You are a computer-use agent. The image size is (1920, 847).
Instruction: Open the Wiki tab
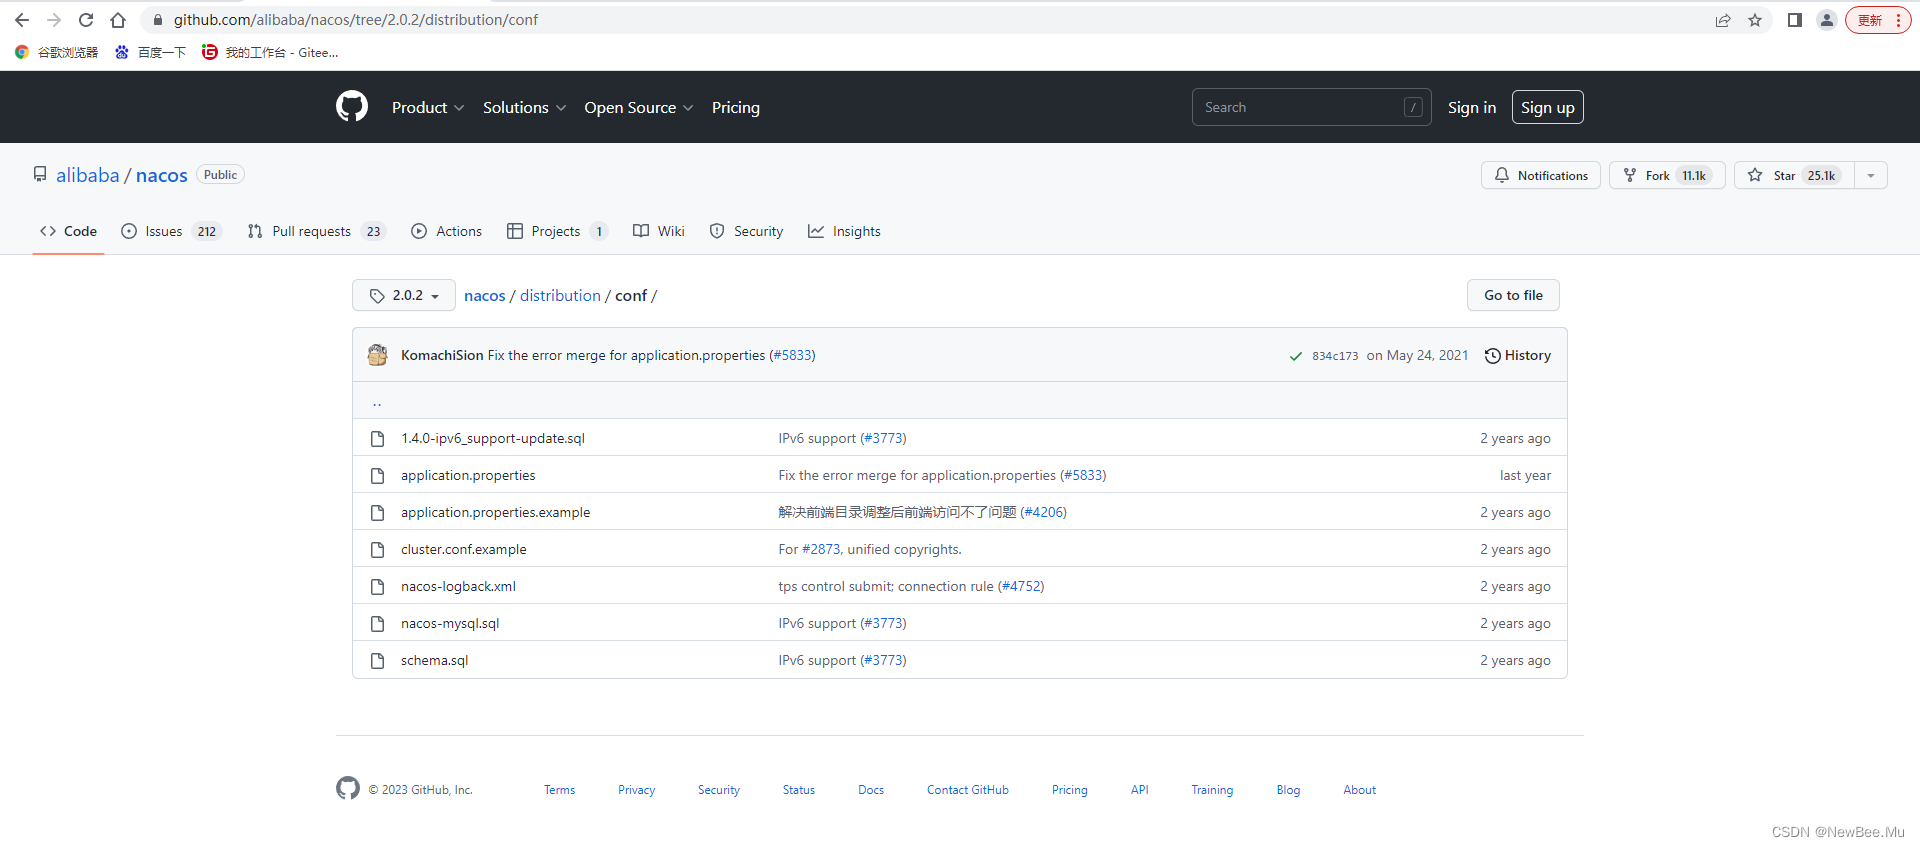click(659, 231)
